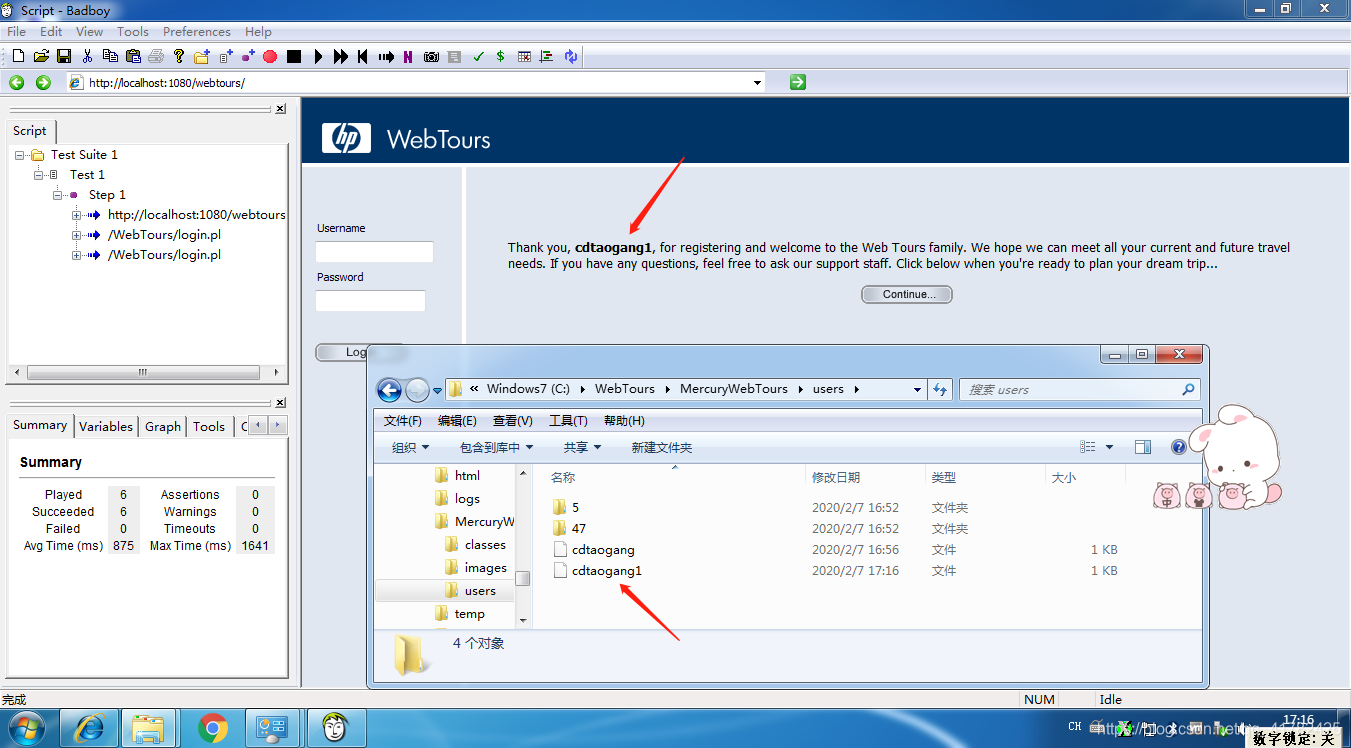Open the Explorer view options dropdown

point(1111,447)
